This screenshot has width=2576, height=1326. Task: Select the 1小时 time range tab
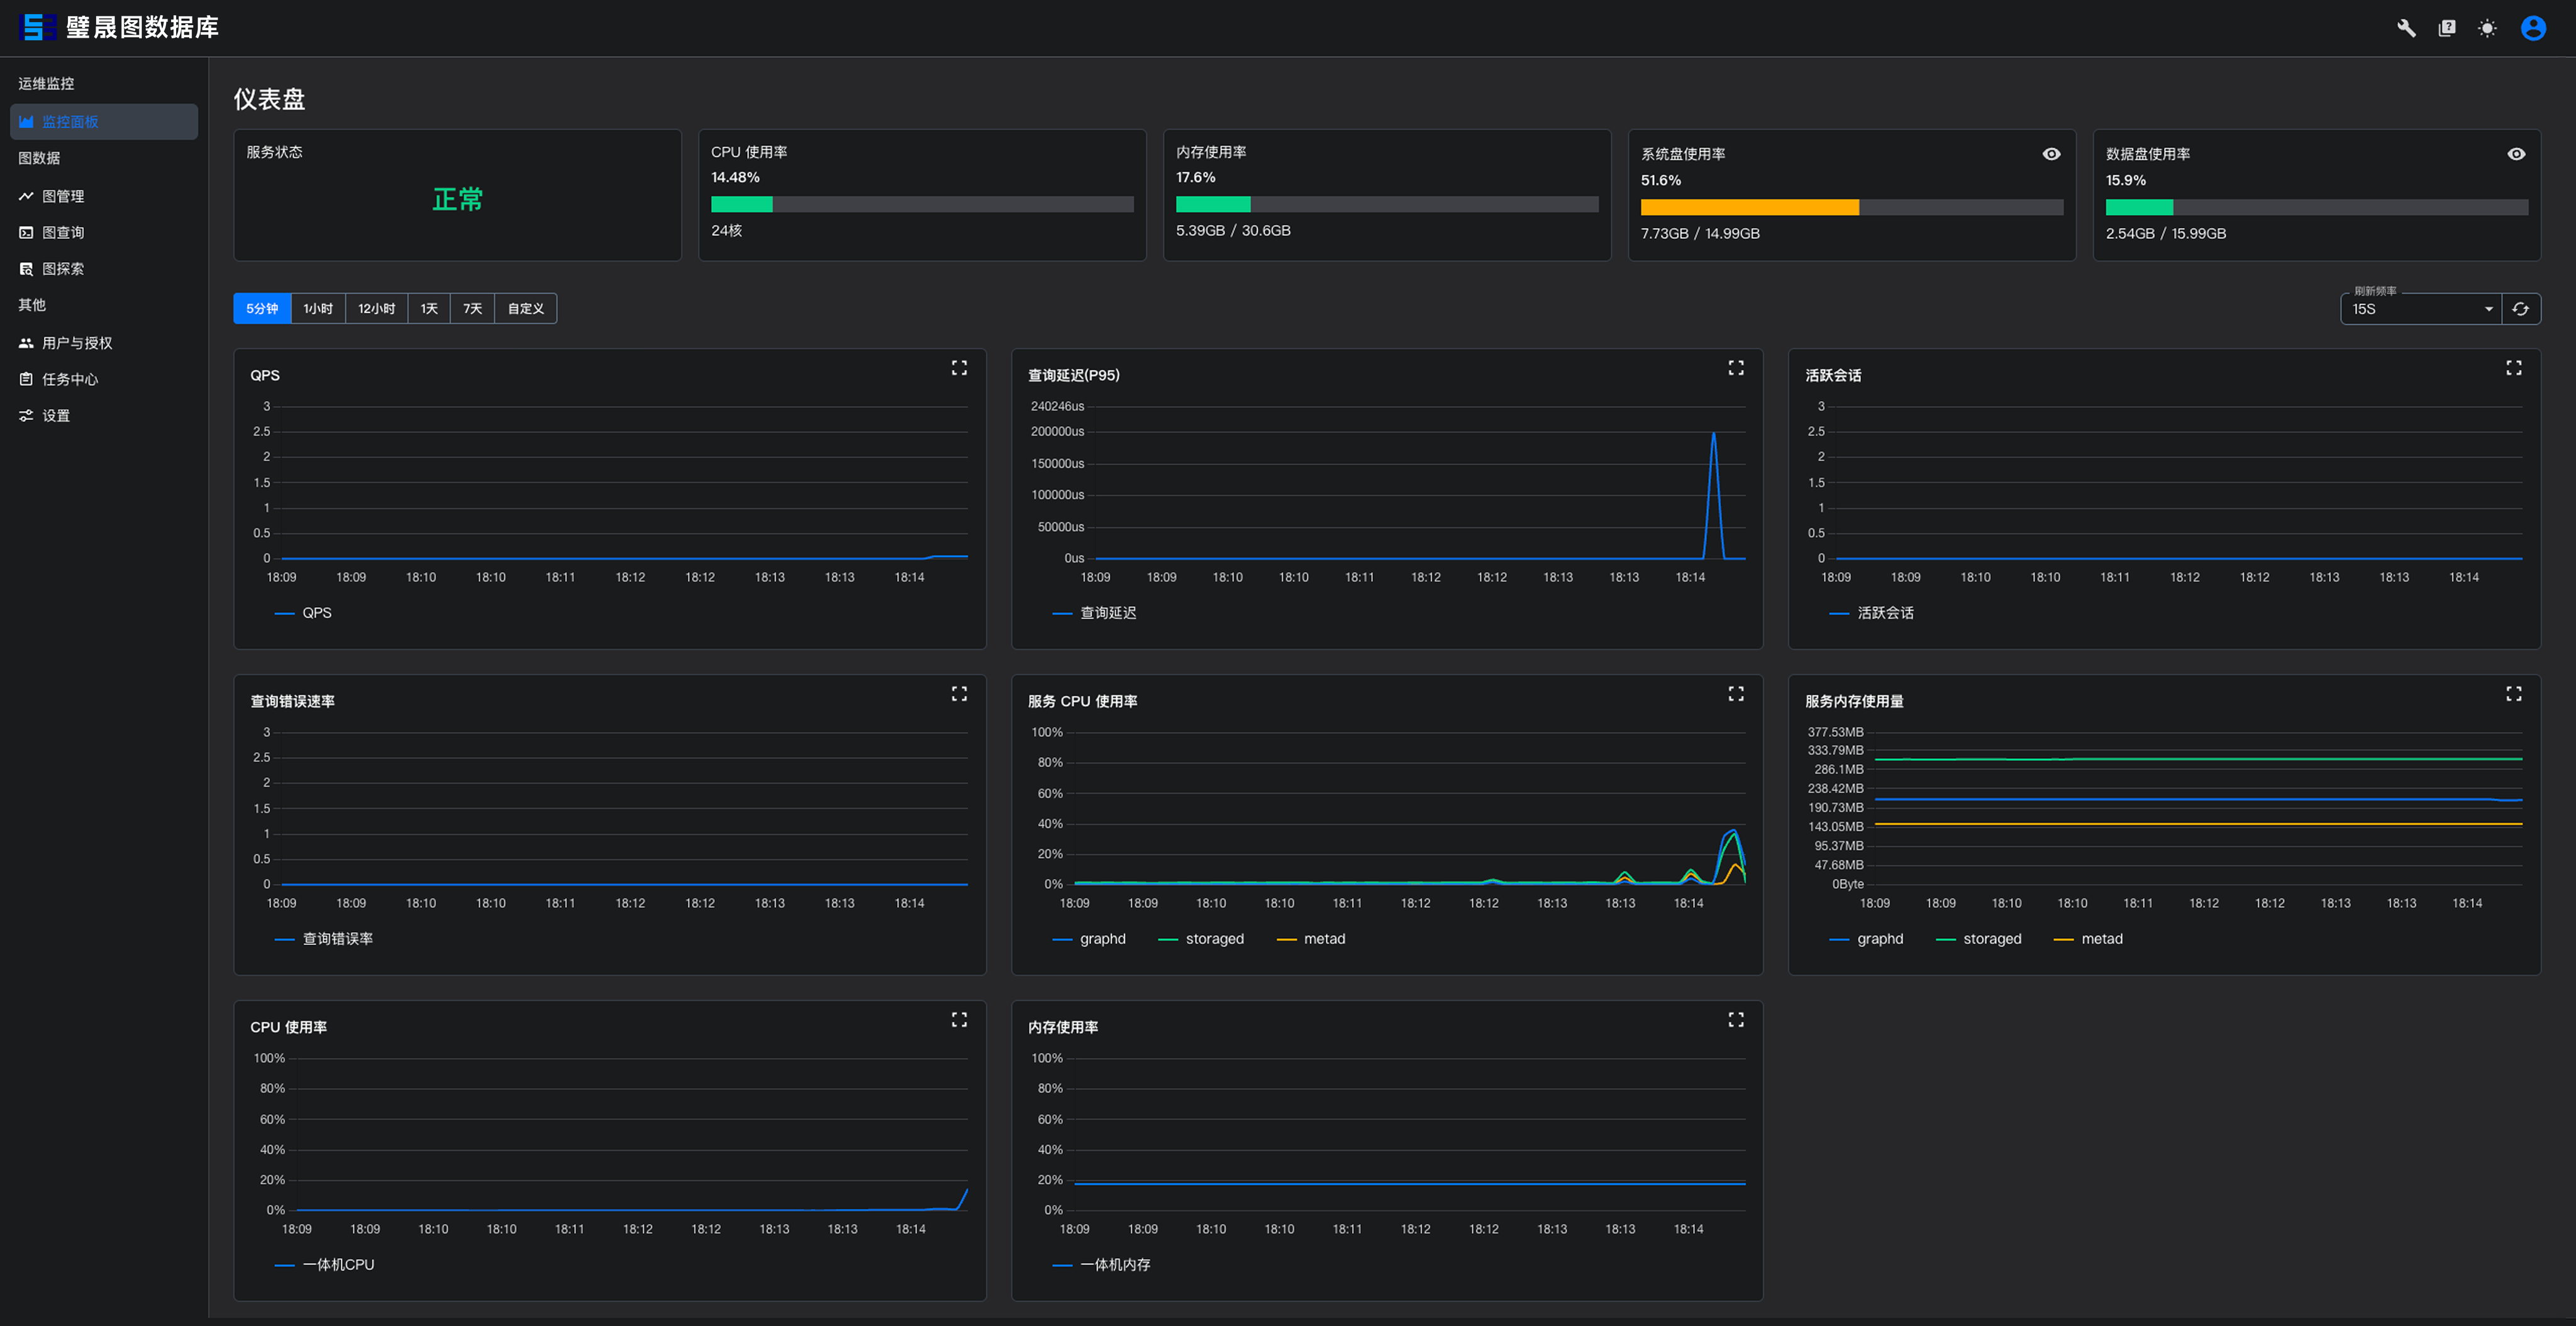pyautogui.click(x=318, y=308)
